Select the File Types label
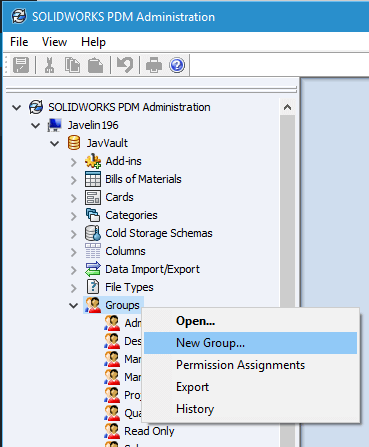This screenshot has width=369, height=447. click(x=129, y=287)
